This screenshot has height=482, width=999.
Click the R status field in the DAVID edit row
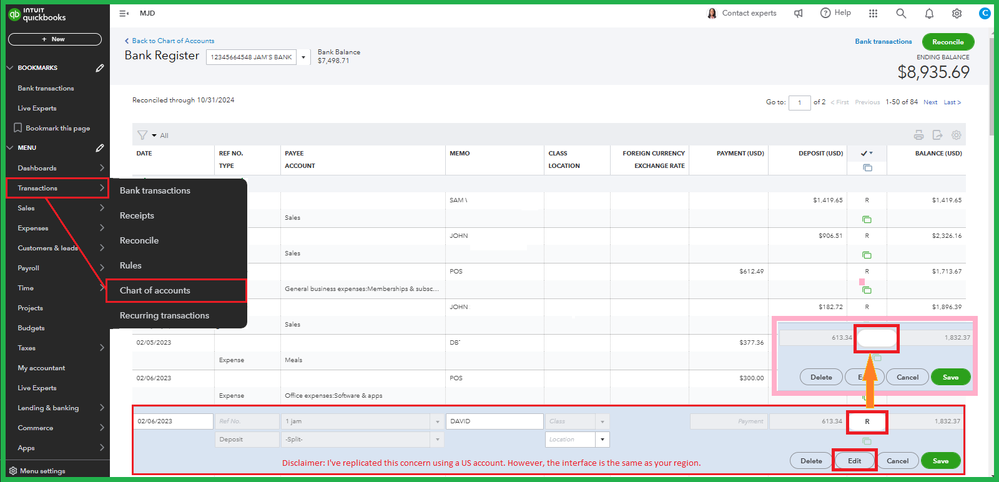866,422
